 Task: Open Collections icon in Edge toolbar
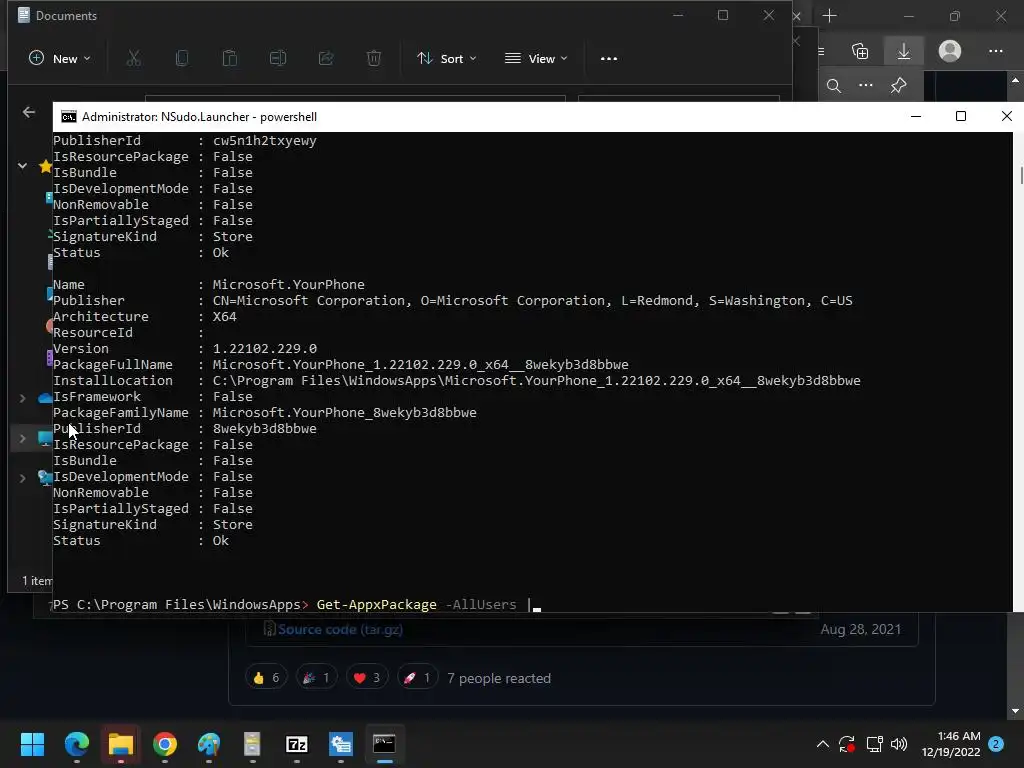pyautogui.click(x=860, y=51)
